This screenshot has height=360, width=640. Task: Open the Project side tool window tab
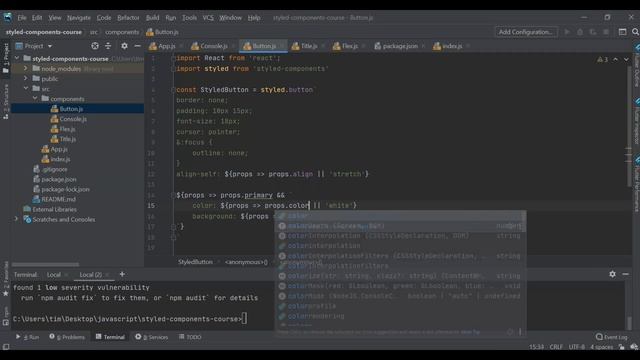click(6, 58)
